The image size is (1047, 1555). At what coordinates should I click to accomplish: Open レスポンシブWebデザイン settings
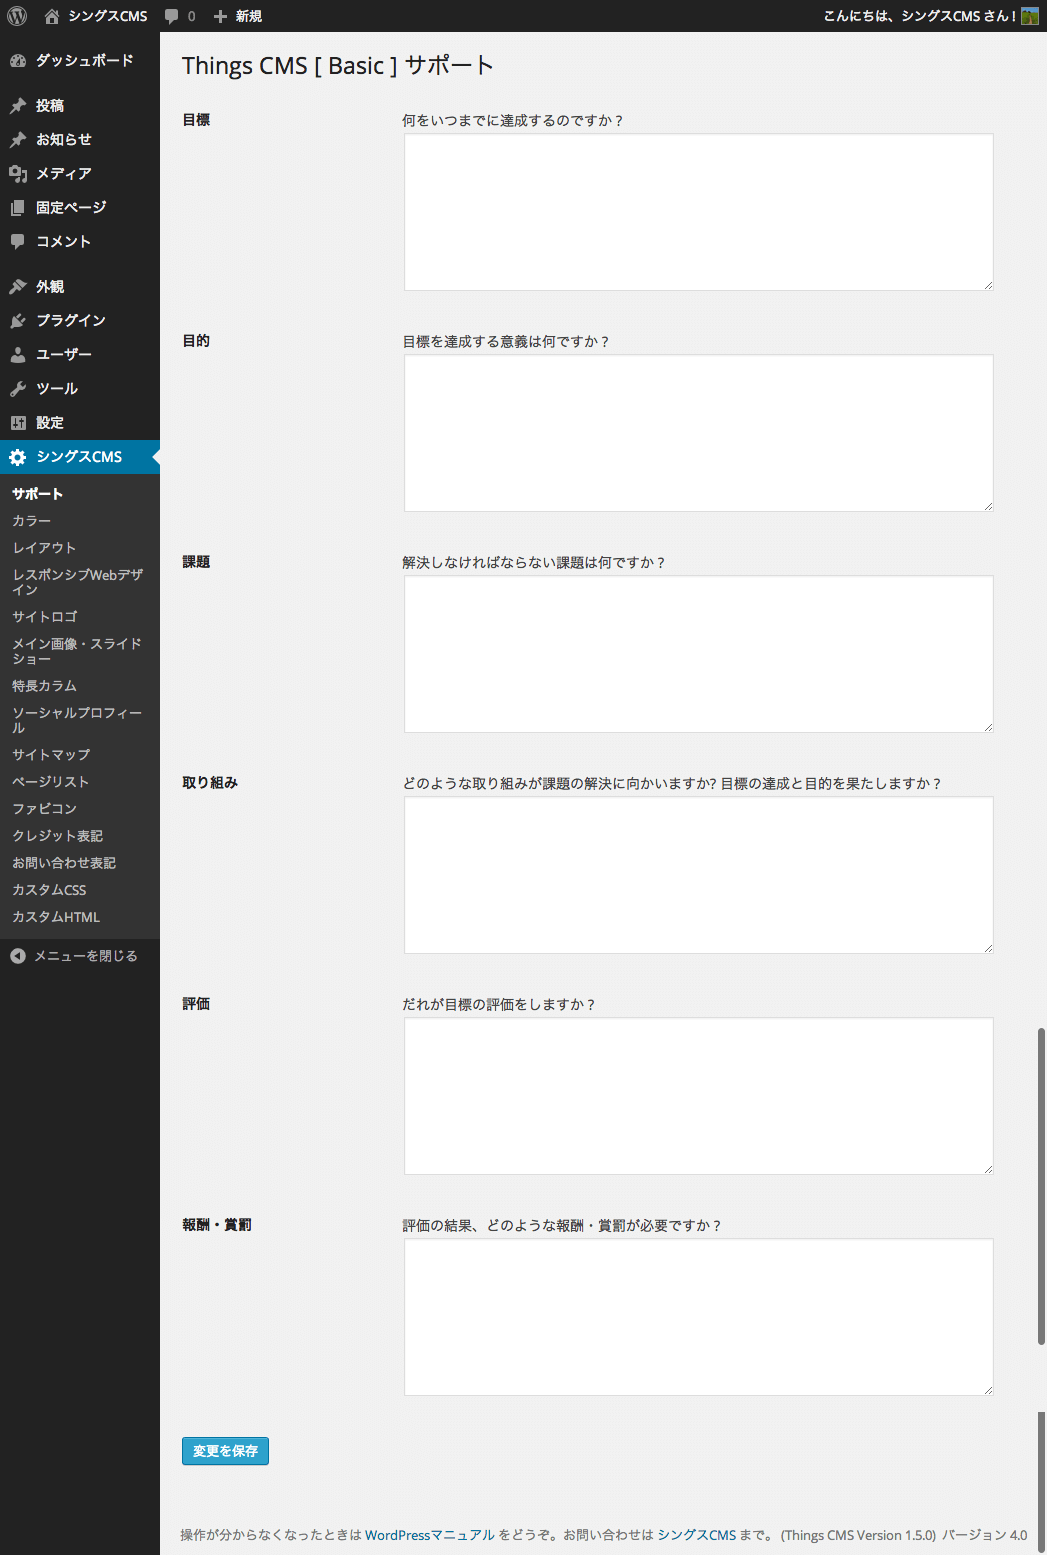click(80, 582)
